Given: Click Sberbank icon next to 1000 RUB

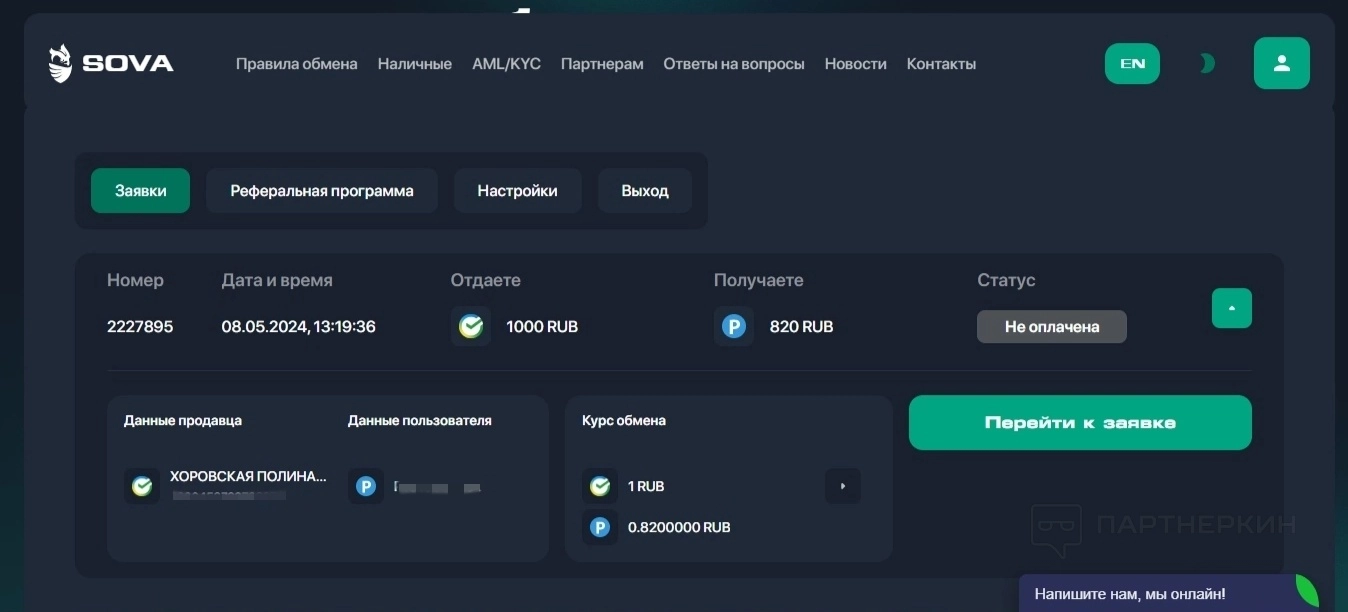Looking at the screenshot, I should point(471,326).
